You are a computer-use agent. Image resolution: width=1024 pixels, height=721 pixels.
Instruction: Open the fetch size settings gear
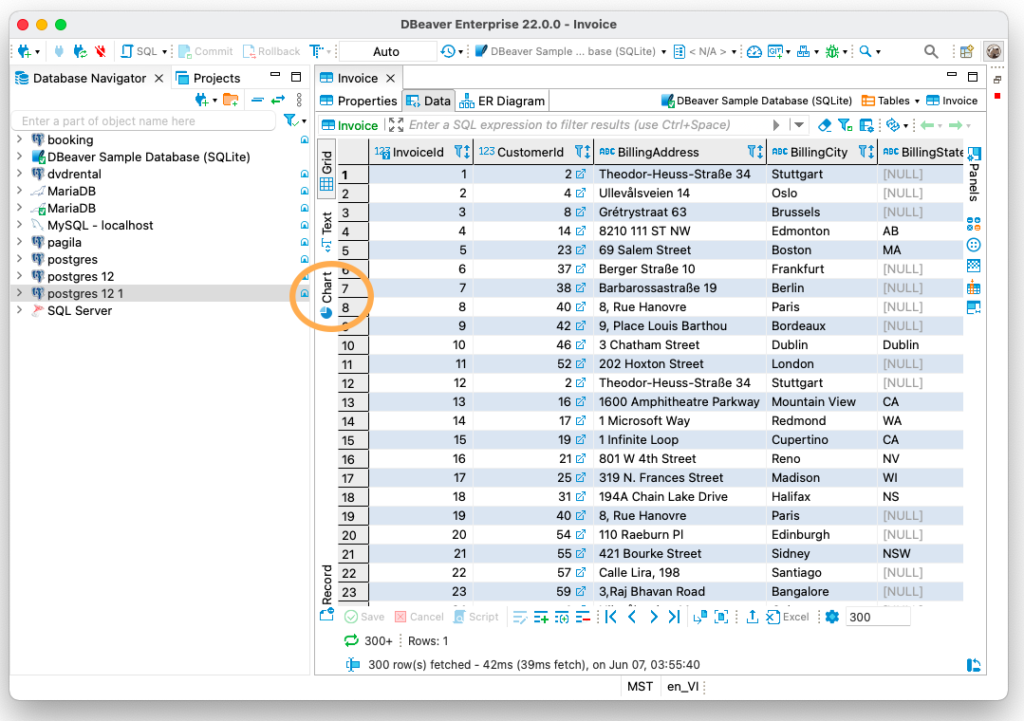(x=833, y=616)
